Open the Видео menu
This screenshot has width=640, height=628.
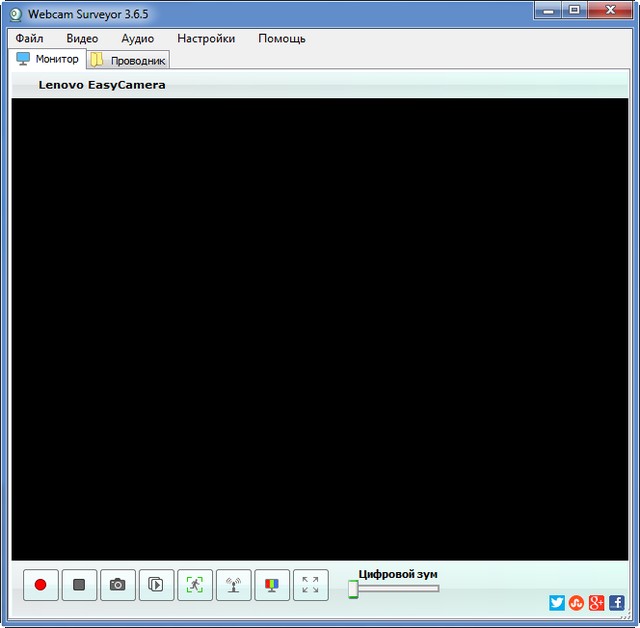point(82,38)
